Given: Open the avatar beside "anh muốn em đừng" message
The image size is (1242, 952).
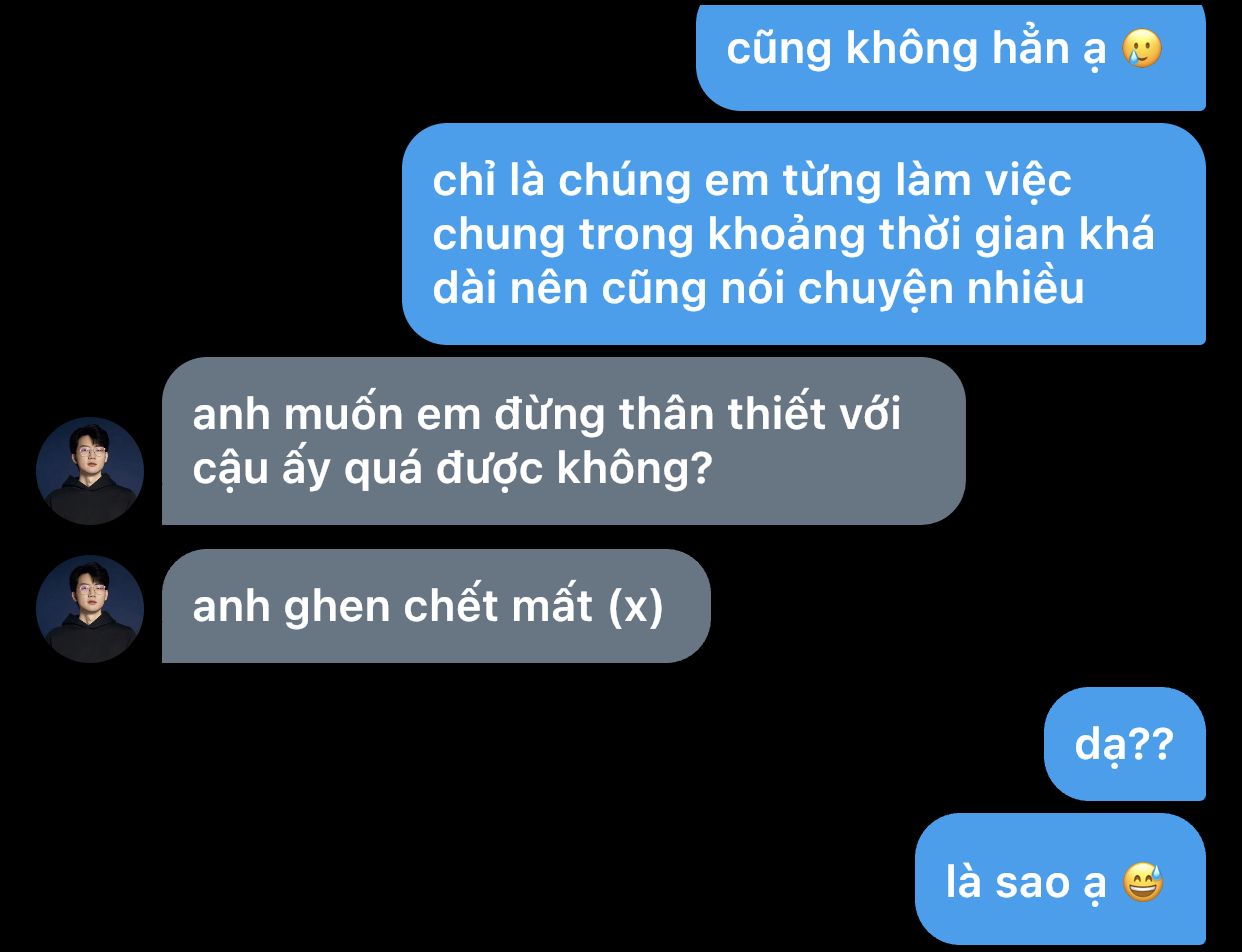Looking at the screenshot, I should [90, 471].
